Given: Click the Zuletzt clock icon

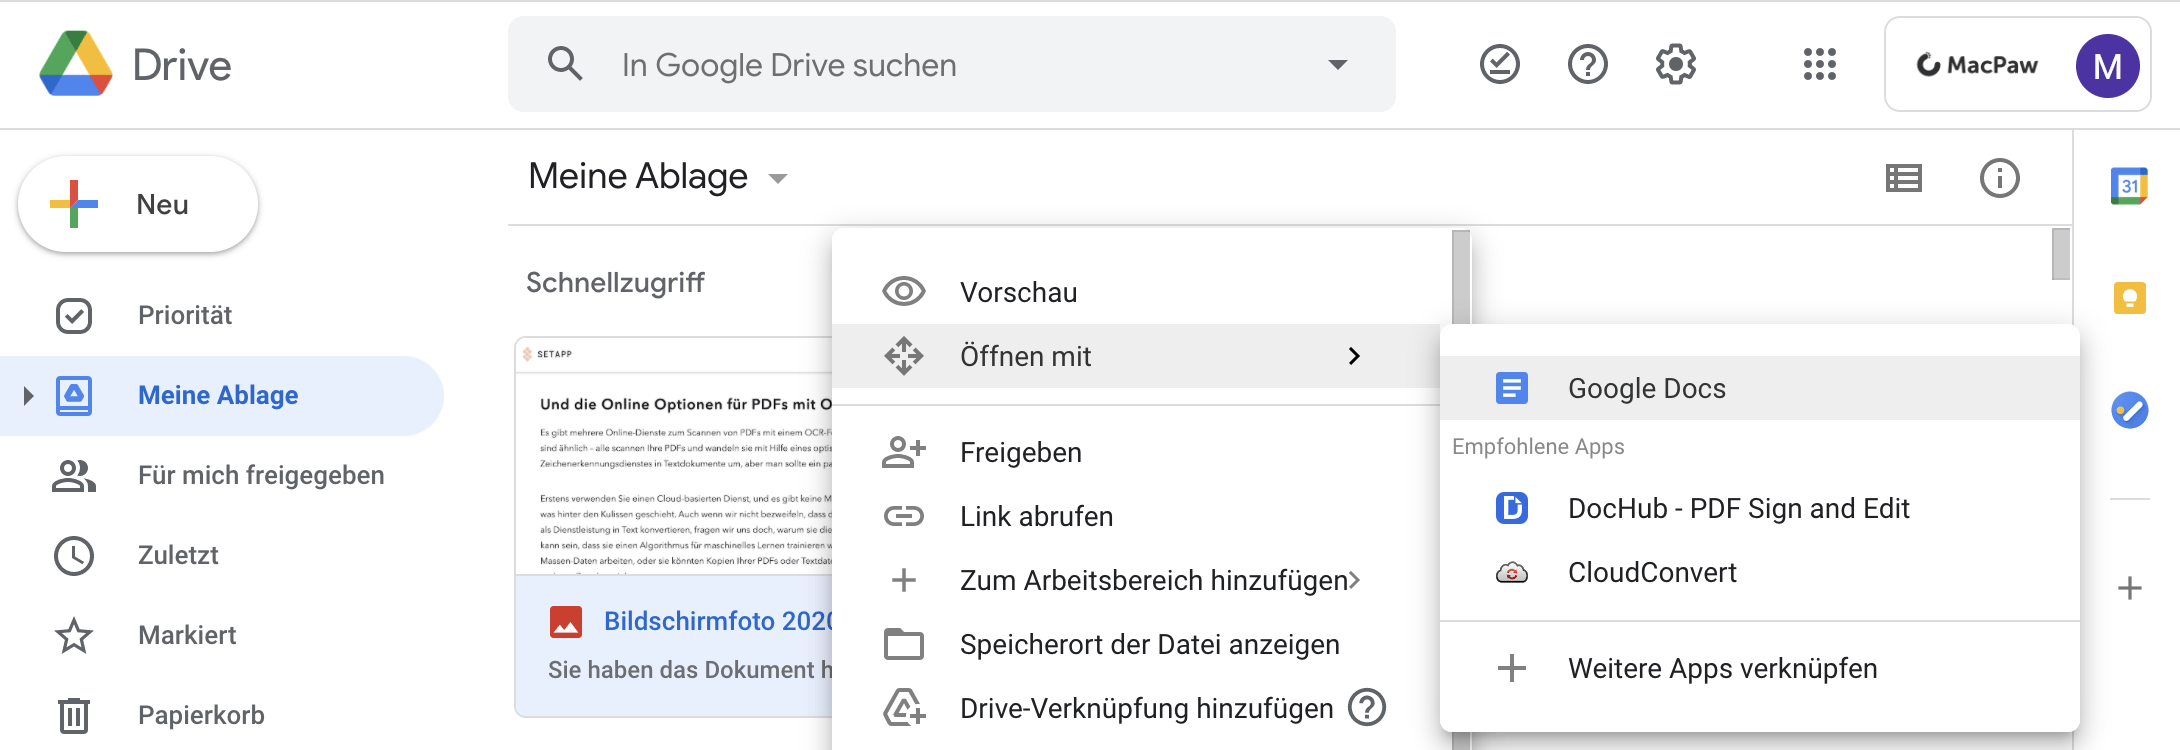Looking at the screenshot, I should click(x=74, y=555).
